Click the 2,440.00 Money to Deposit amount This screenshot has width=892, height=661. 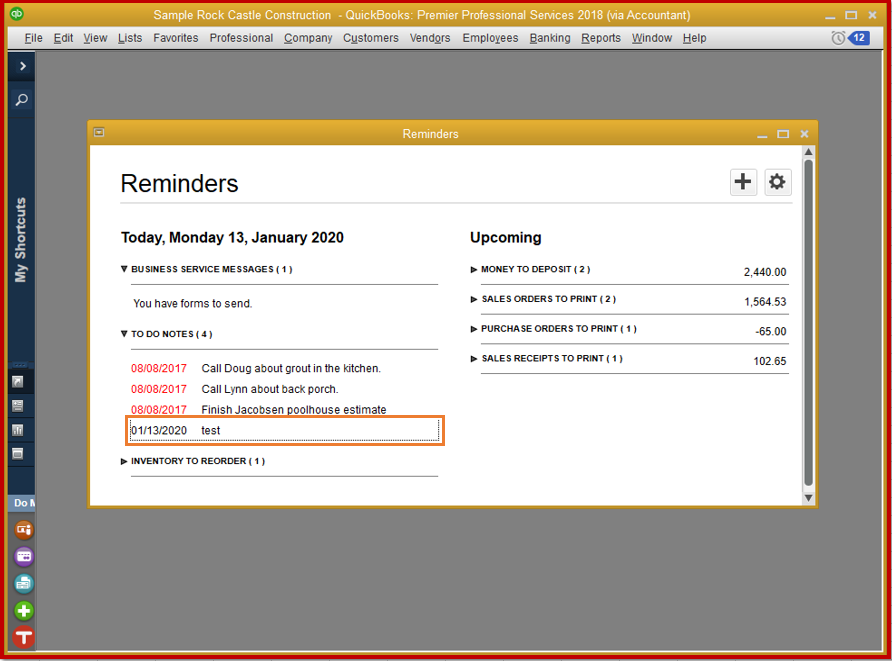click(765, 272)
